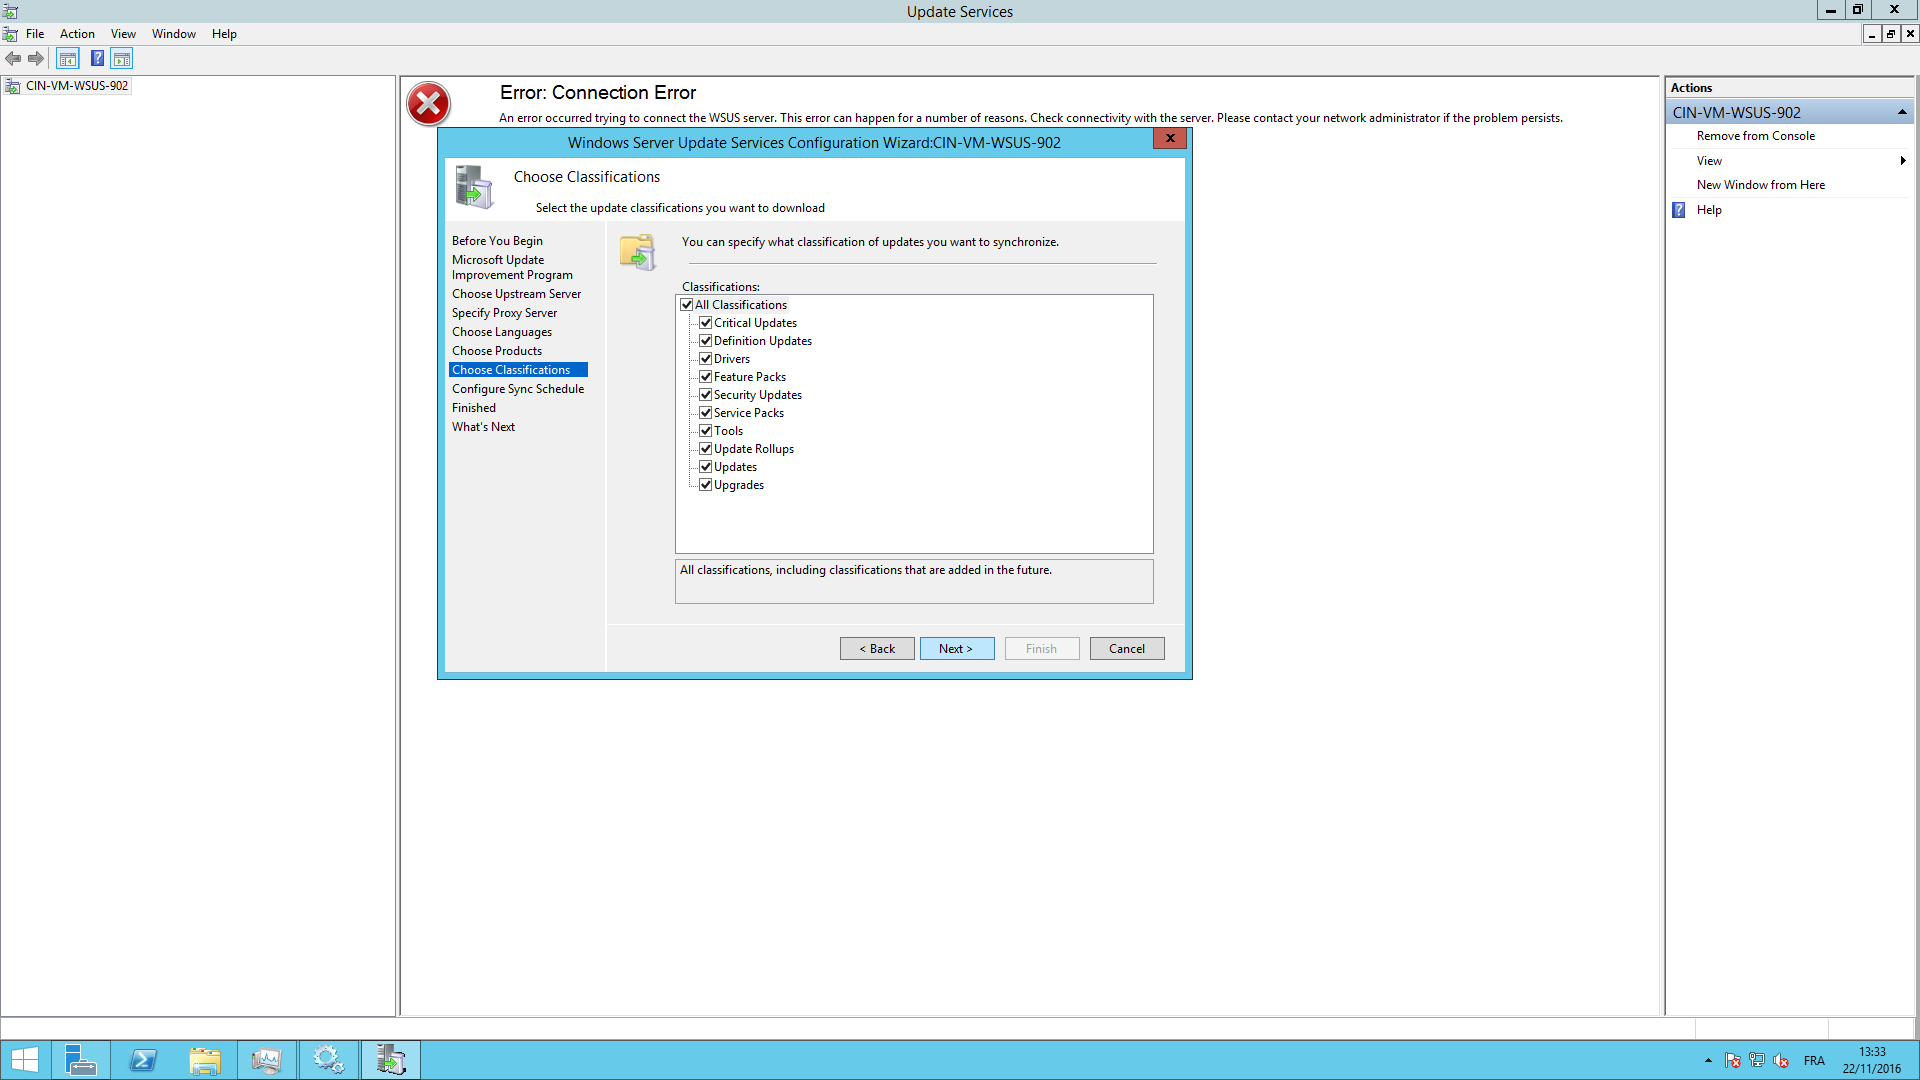Image resolution: width=1920 pixels, height=1080 pixels.
Task: Go to Specify Proxy Server step
Action: pos(504,313)
